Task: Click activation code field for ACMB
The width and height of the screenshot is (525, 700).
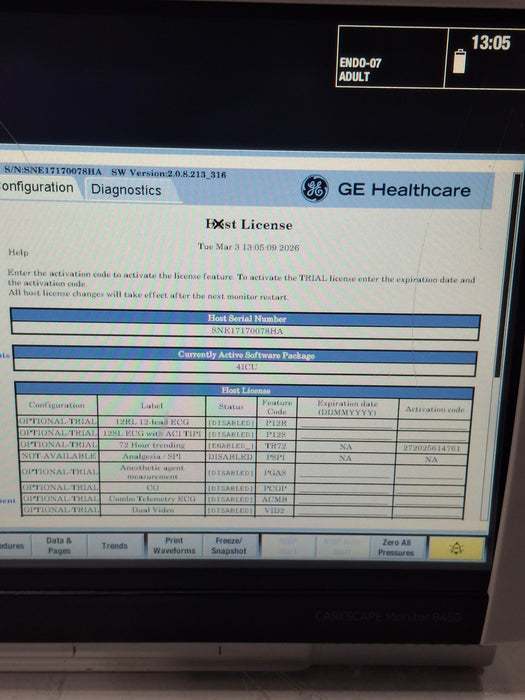Action: coord(428,501)
